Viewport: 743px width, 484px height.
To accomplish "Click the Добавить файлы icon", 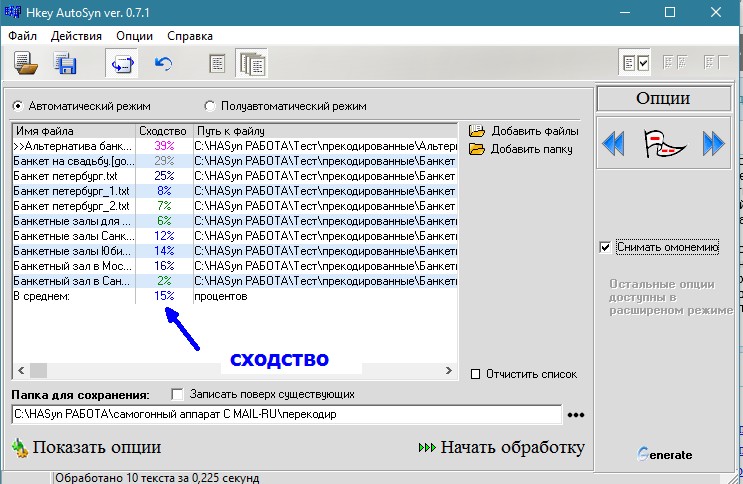I will [x=477, y=131].
